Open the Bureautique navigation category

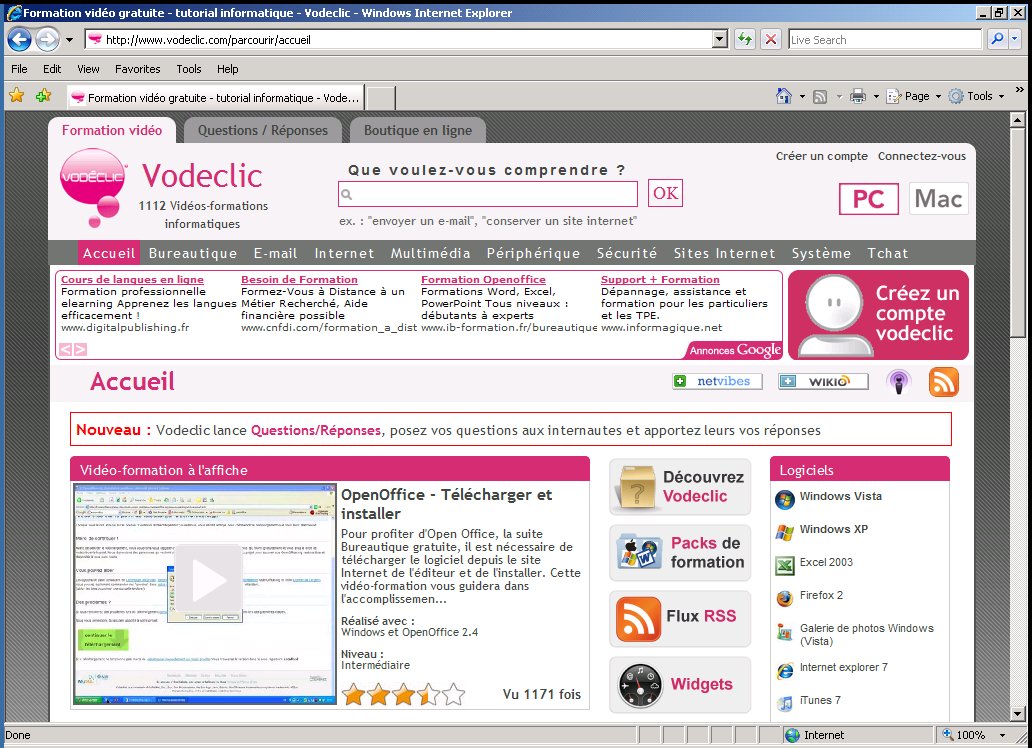(x=193, y=254)
